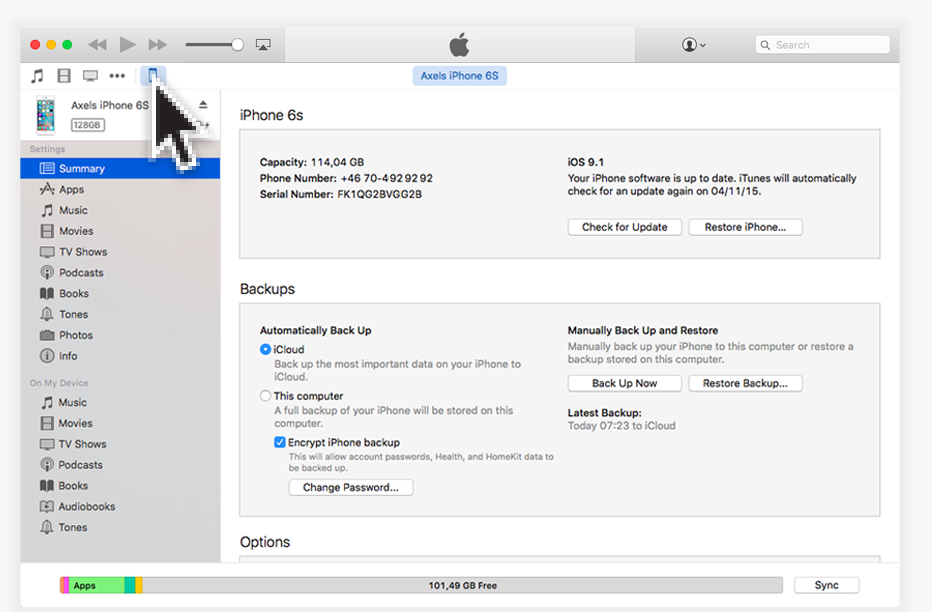Open Books under On My Device
The image size is (932, 612).
120,485
